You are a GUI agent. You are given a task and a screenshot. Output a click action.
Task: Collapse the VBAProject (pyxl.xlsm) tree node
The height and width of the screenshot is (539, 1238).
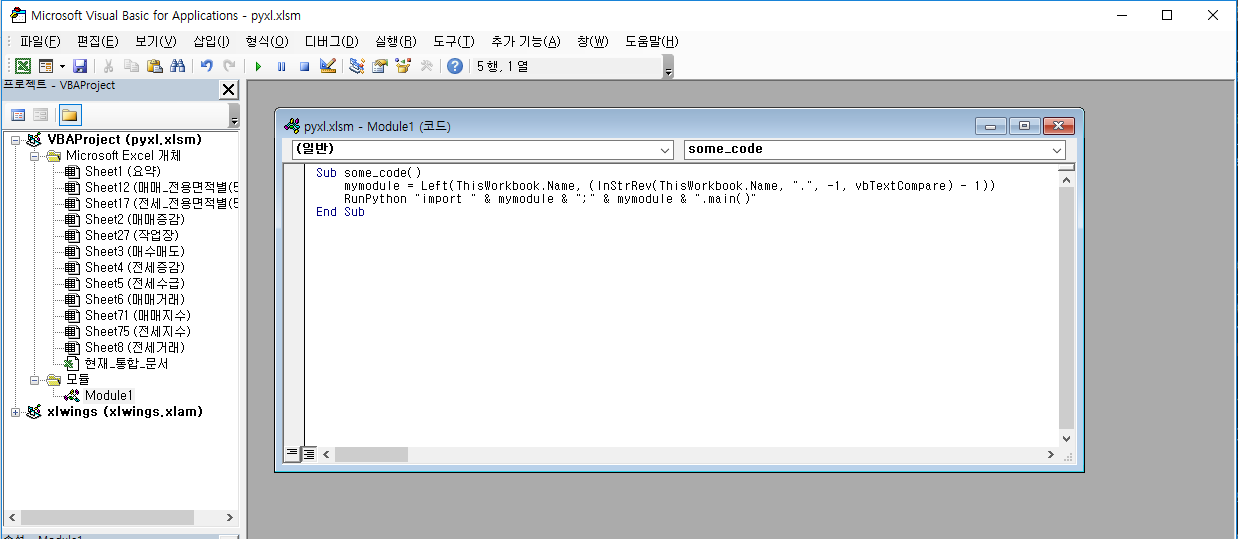(16, 140)
